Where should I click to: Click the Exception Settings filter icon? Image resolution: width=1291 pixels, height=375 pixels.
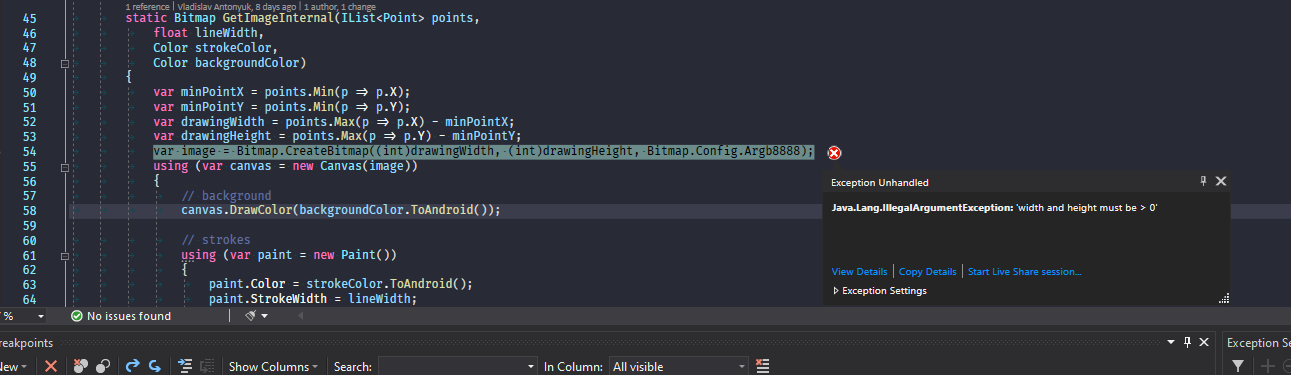(1237, 367)
